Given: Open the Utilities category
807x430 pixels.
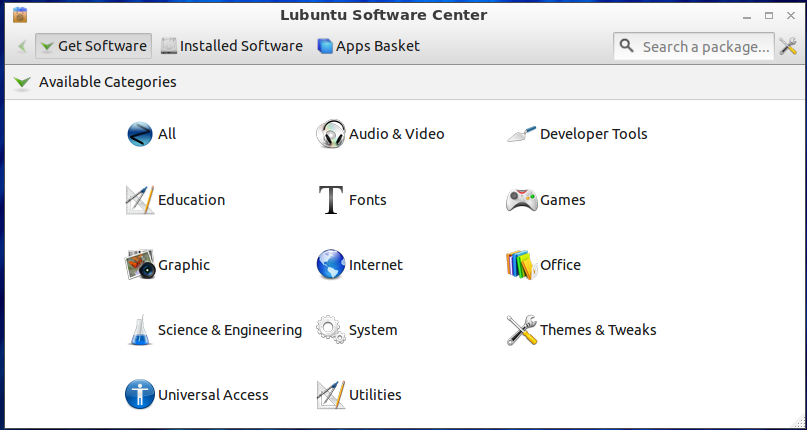Looking at the screenshot, I should (374, 395).
